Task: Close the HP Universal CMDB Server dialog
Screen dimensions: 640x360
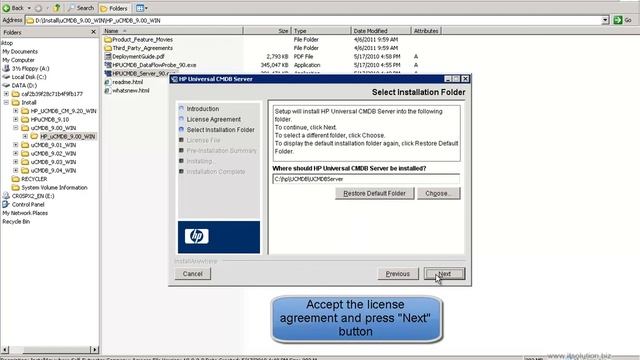Action: (465, 79)
